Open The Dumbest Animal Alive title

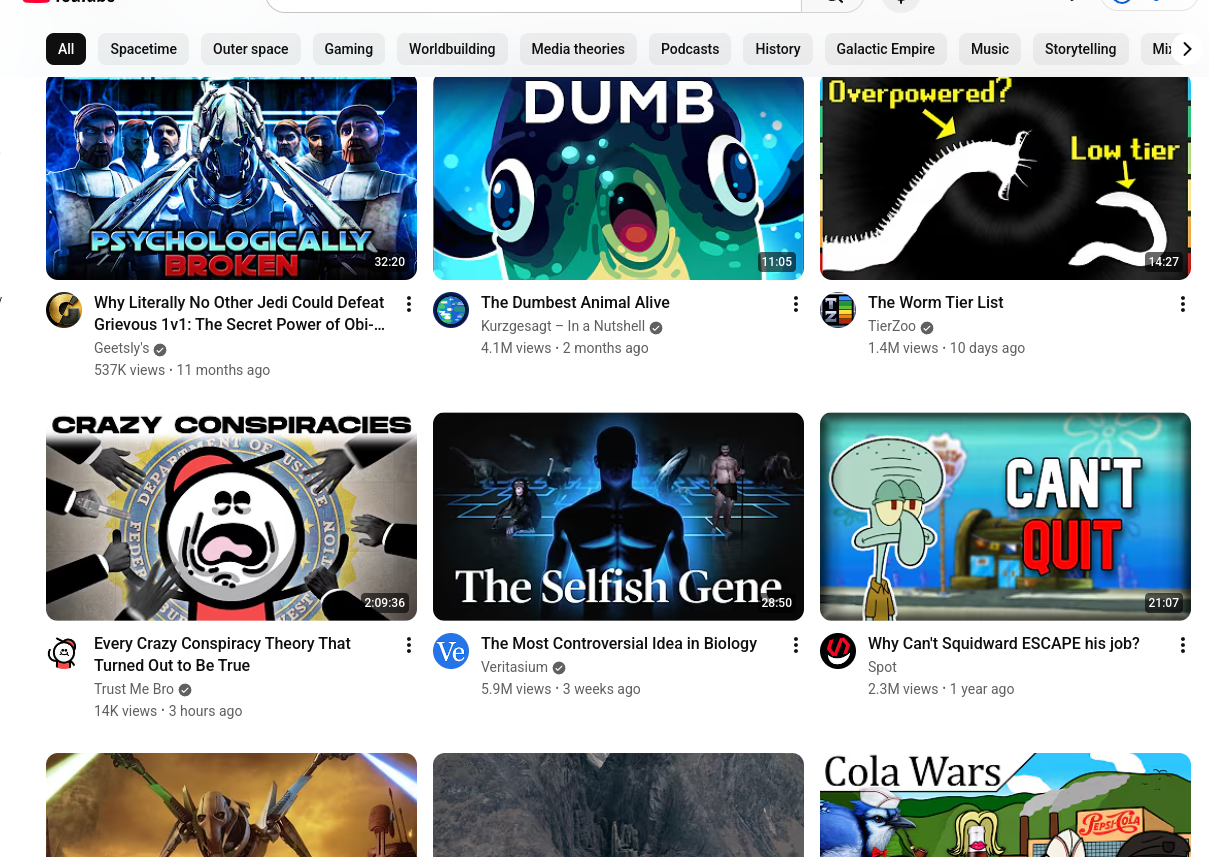(x=575, y=302)
